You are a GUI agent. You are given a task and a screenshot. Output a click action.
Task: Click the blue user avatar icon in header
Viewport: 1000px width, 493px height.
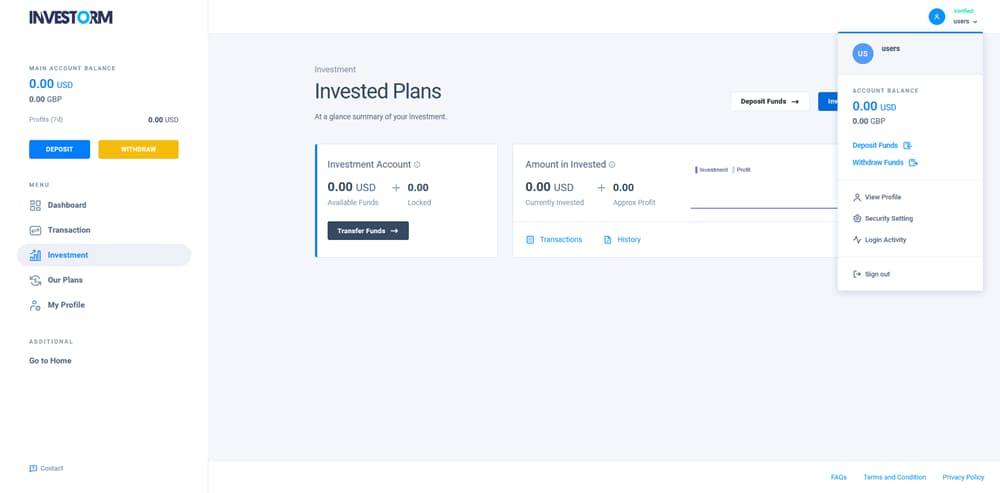[x=936, y=17]
